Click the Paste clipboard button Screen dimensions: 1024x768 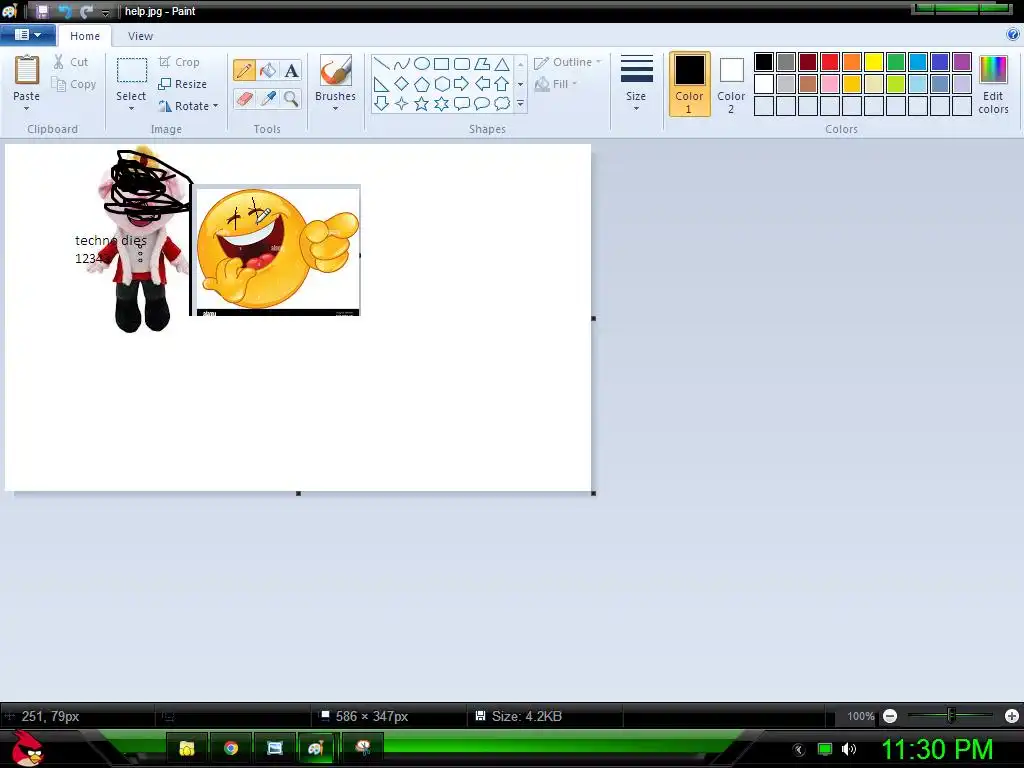[27, 77]
